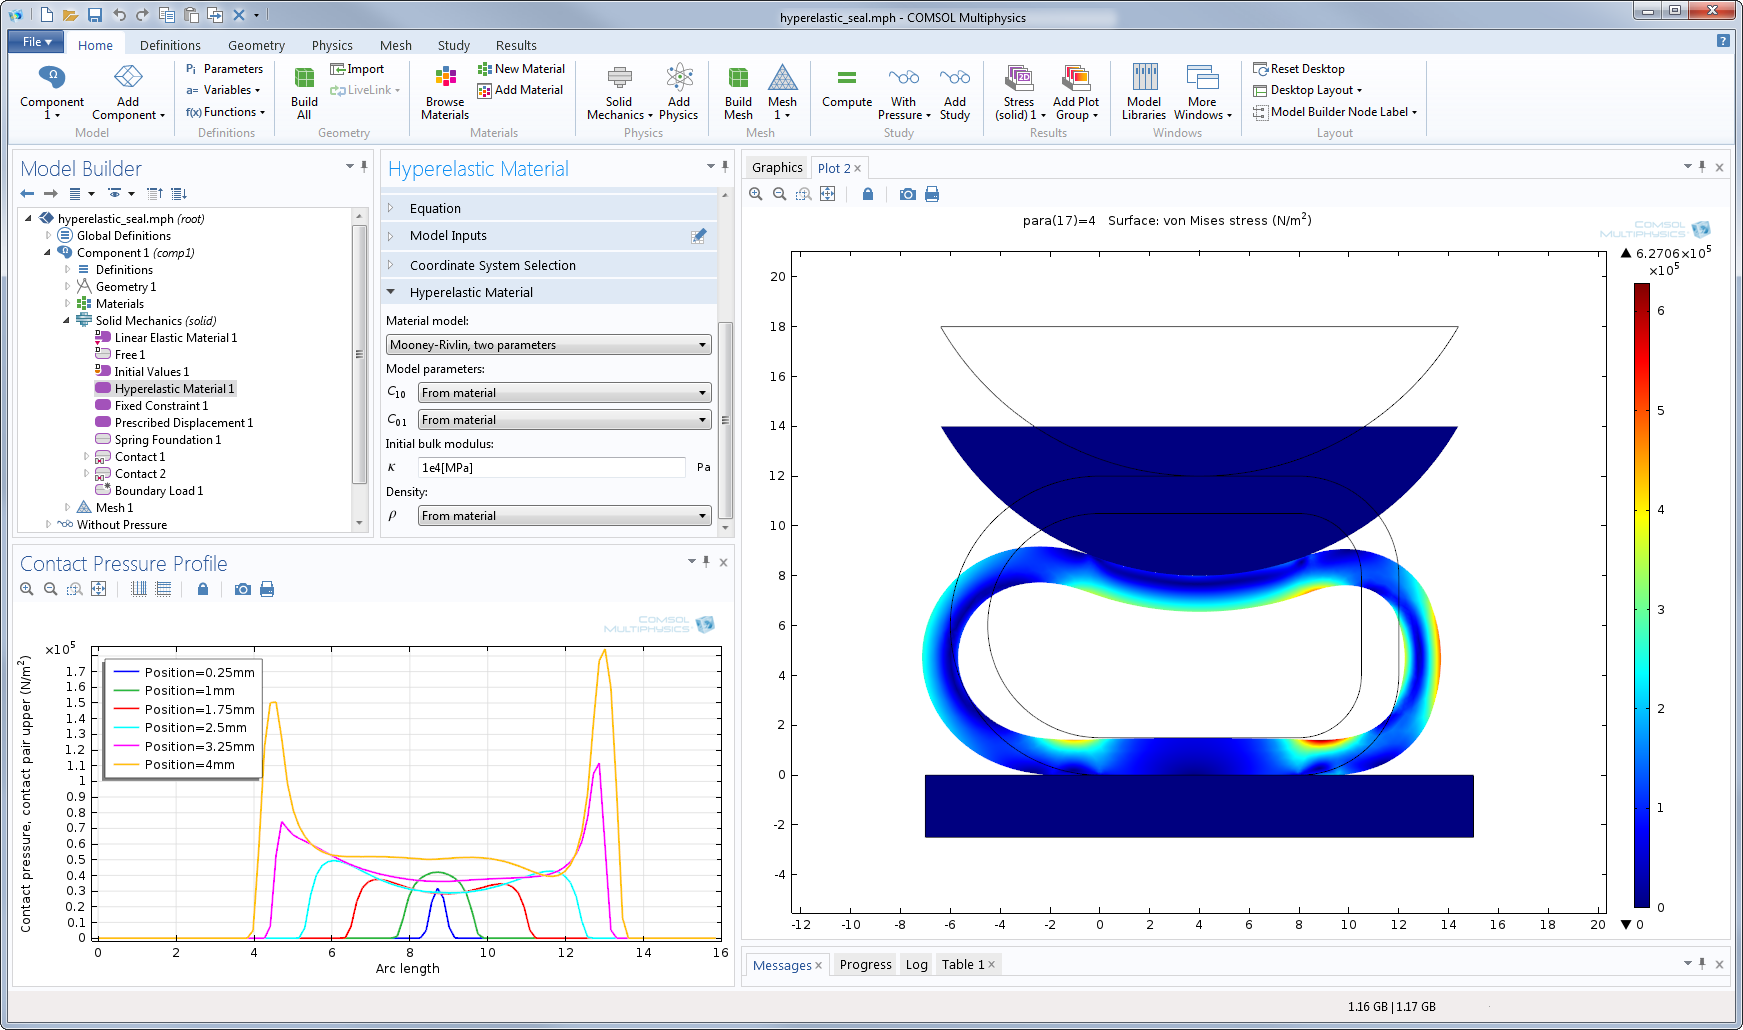1743x1030 pixels.
Task: Click the Redo arrow in the title bar
Action: [x=142, y=15]
